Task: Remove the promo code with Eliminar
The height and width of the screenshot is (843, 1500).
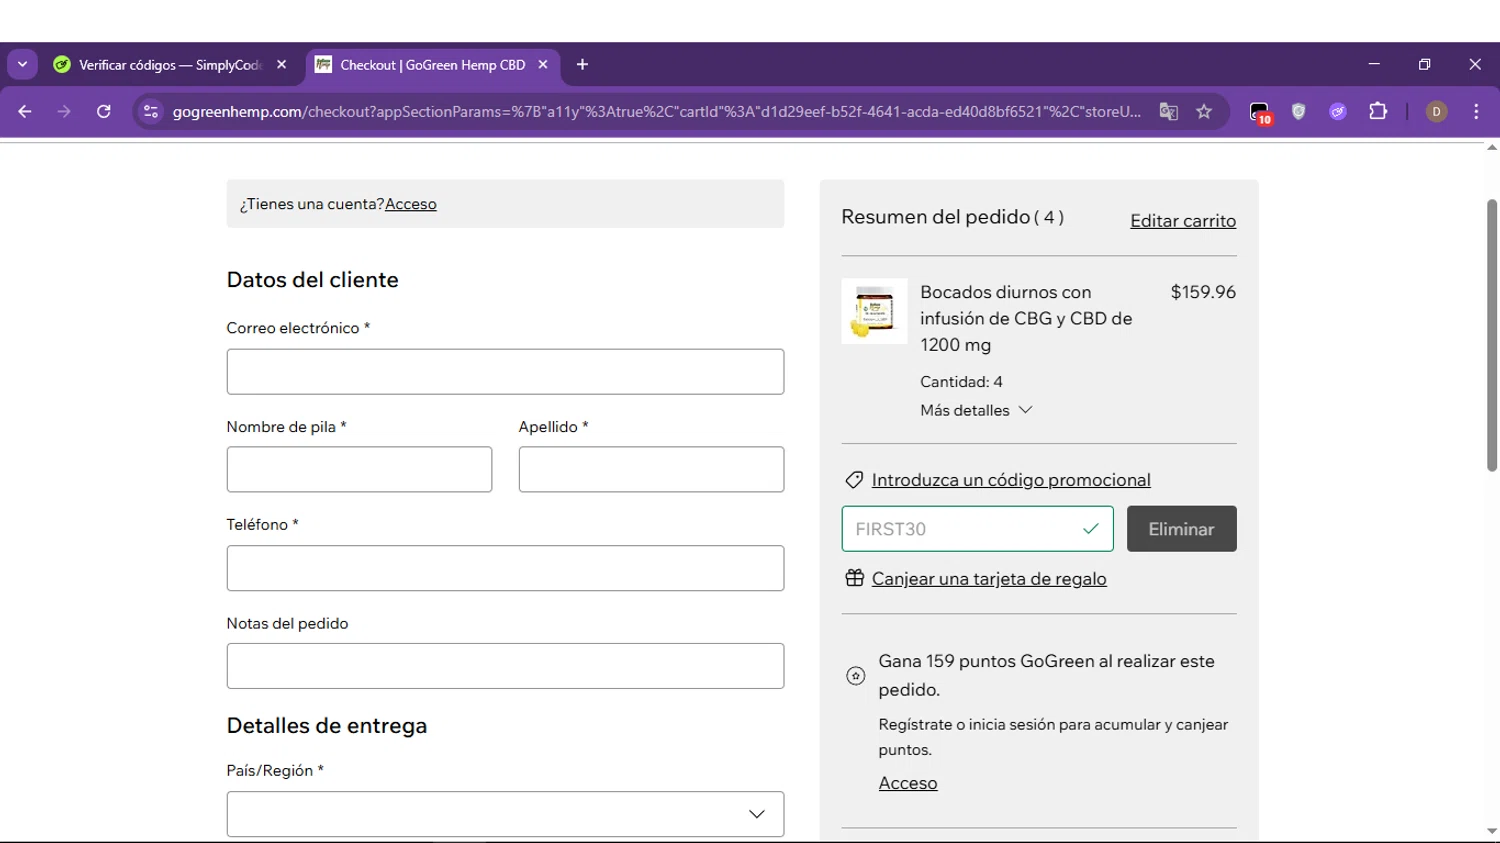Action: 1181,529
